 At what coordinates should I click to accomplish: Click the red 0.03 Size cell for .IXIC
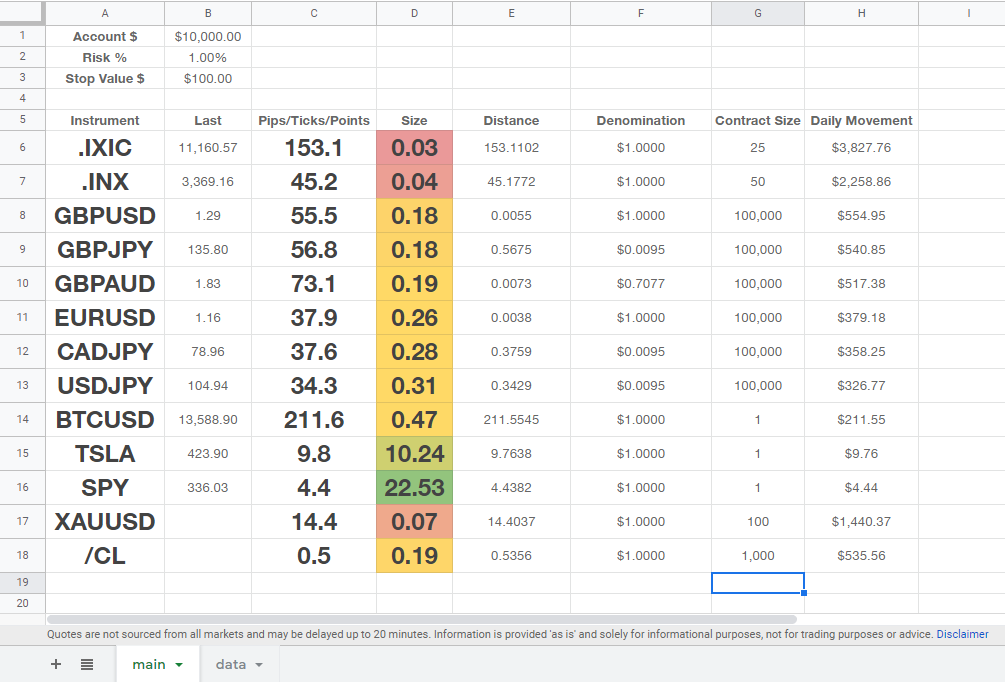pyautogui.click(x=414, y=147)
